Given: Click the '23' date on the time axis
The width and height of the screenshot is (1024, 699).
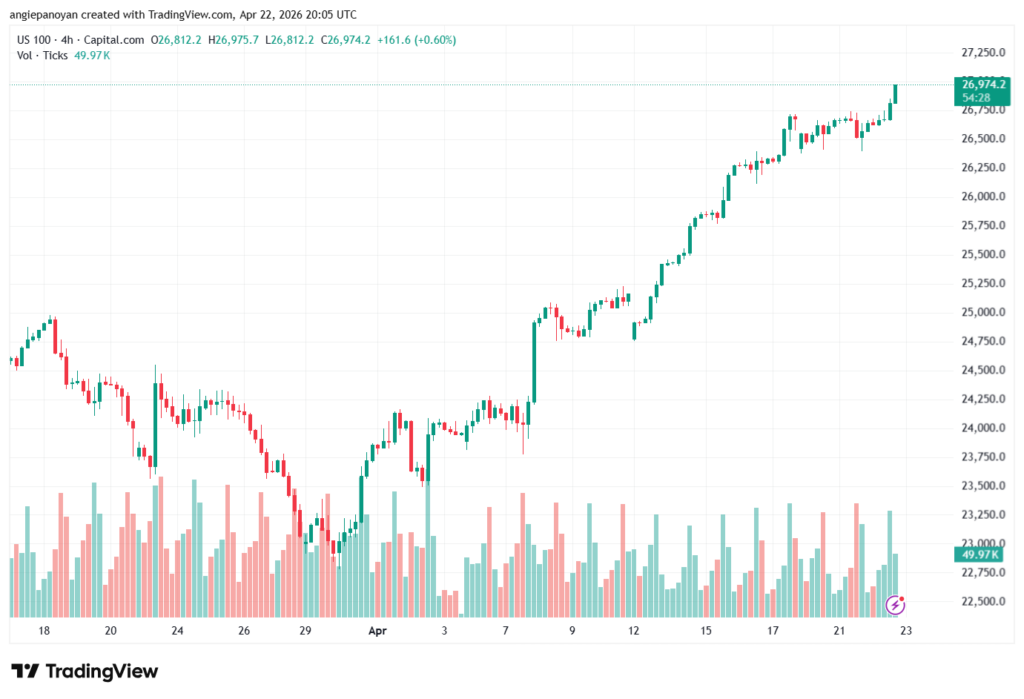Looking at the screenshot, I should click(x=905, y=631).
